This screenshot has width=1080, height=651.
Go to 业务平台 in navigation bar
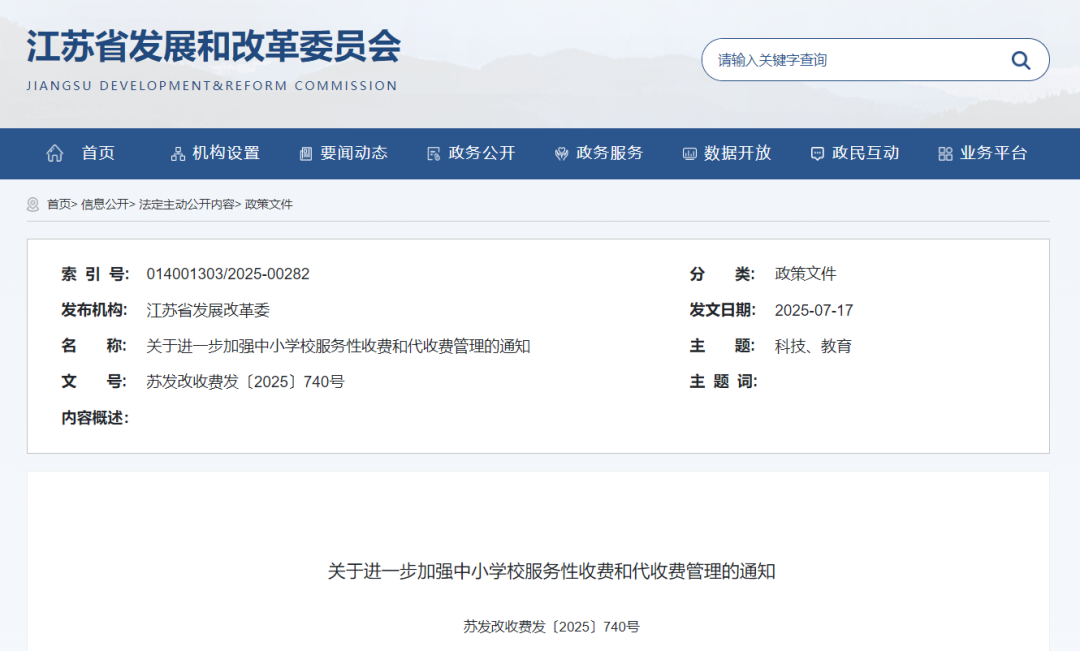(x=993, y=153)
